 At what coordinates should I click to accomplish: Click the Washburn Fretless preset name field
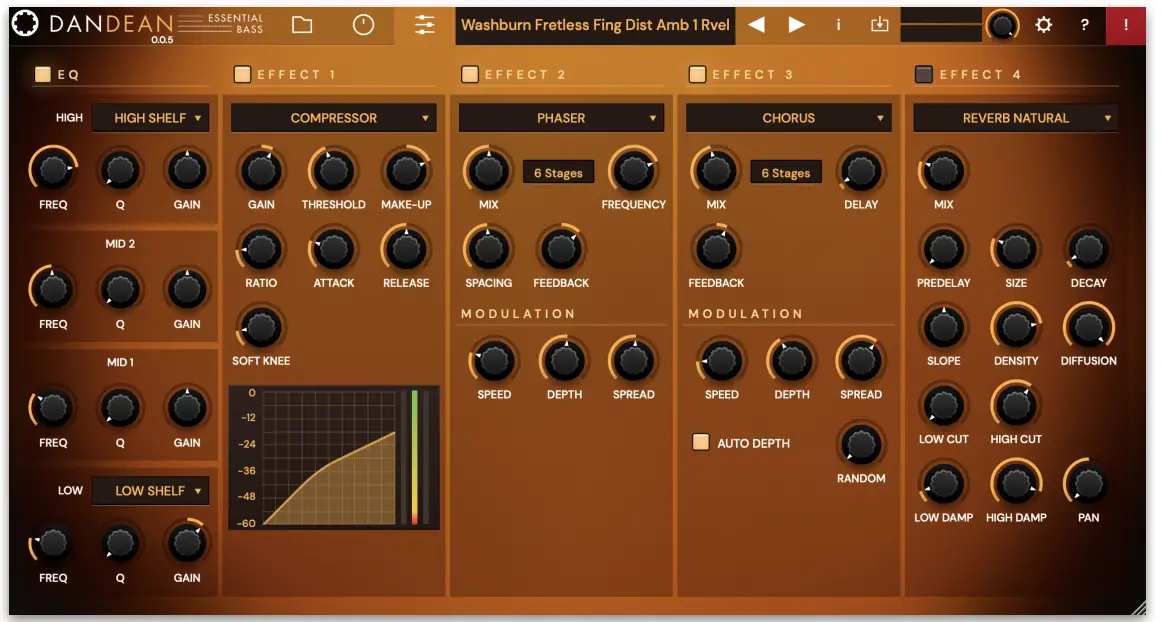[x=594, y=25]
